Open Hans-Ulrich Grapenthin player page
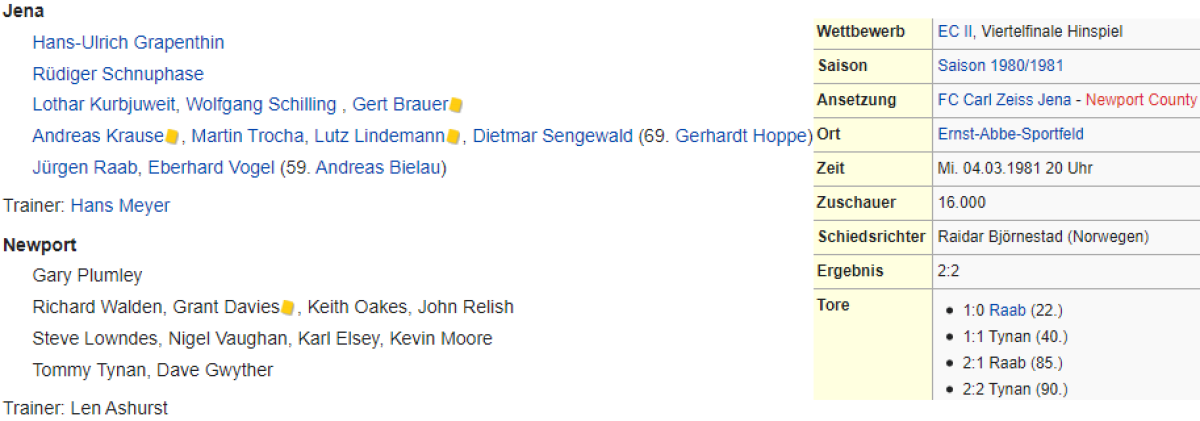This screenshot has height=421, width=1200. click(x=128, y=42)
